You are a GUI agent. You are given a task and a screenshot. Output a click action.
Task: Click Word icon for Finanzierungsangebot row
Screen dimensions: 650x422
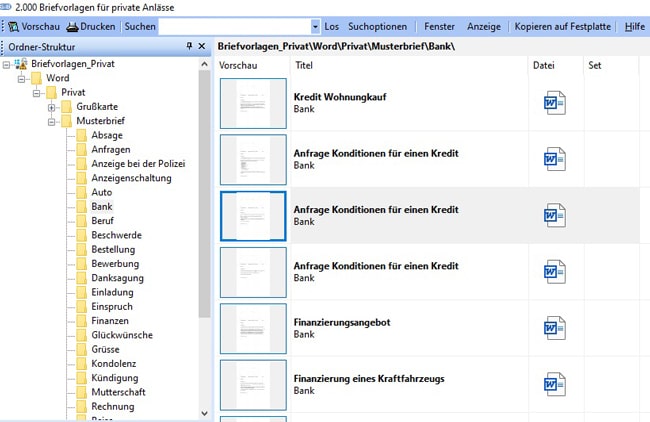point(554,327)
